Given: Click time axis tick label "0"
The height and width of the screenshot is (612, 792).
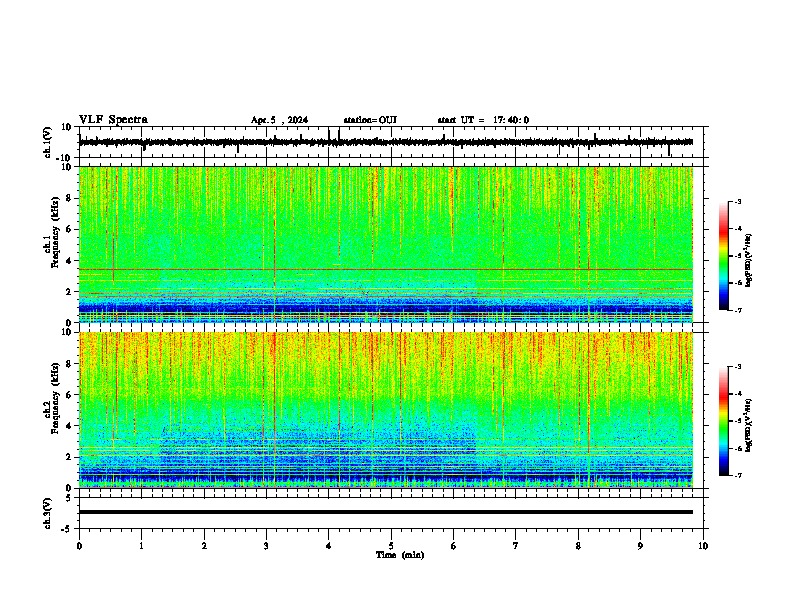Looking at the screenshot, I should point(79,546).
